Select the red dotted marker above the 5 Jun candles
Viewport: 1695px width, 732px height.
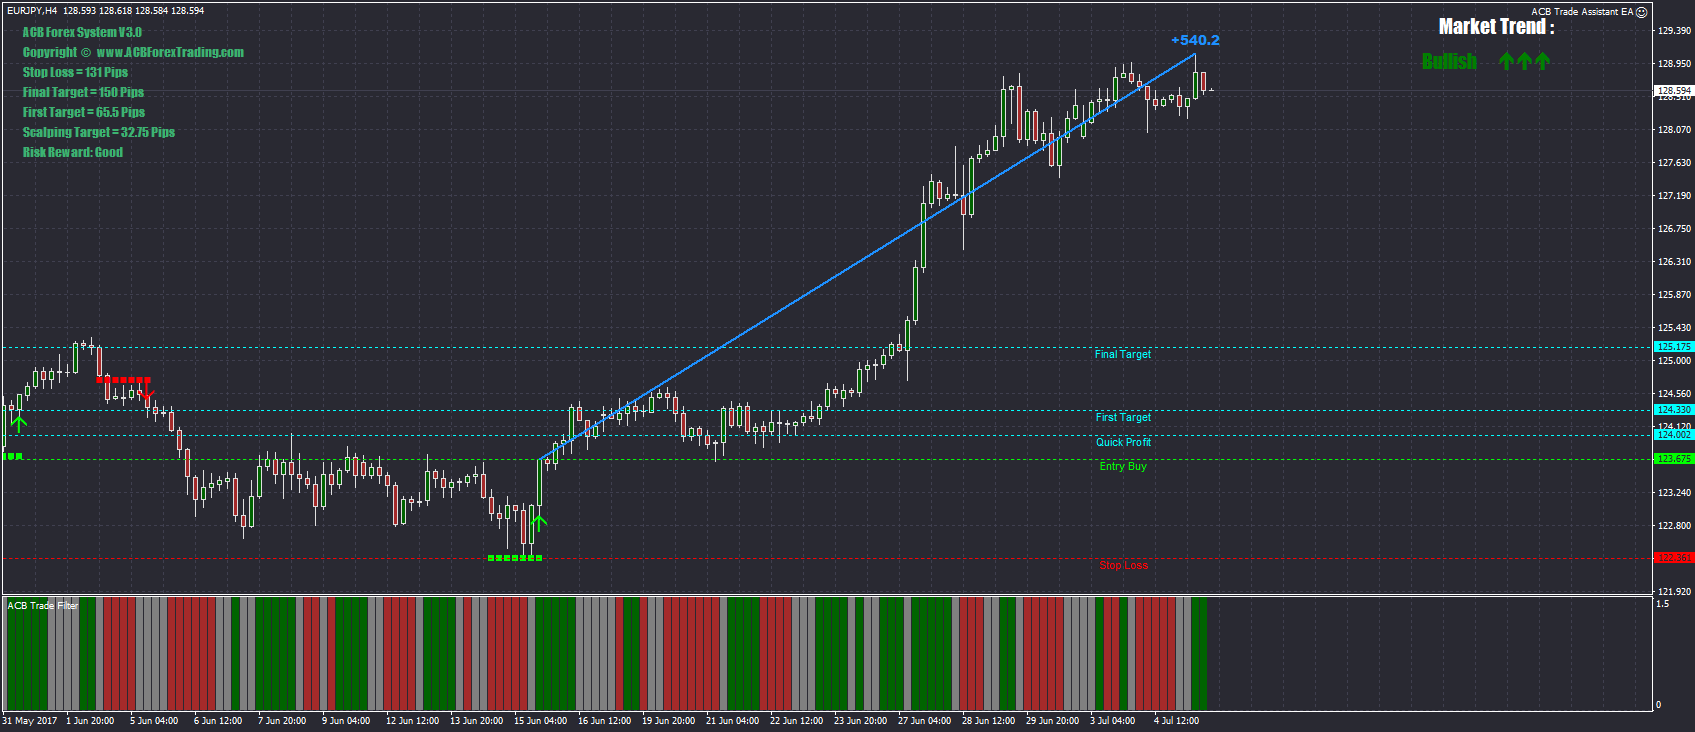pyautogui.click(x=123, y=380)
